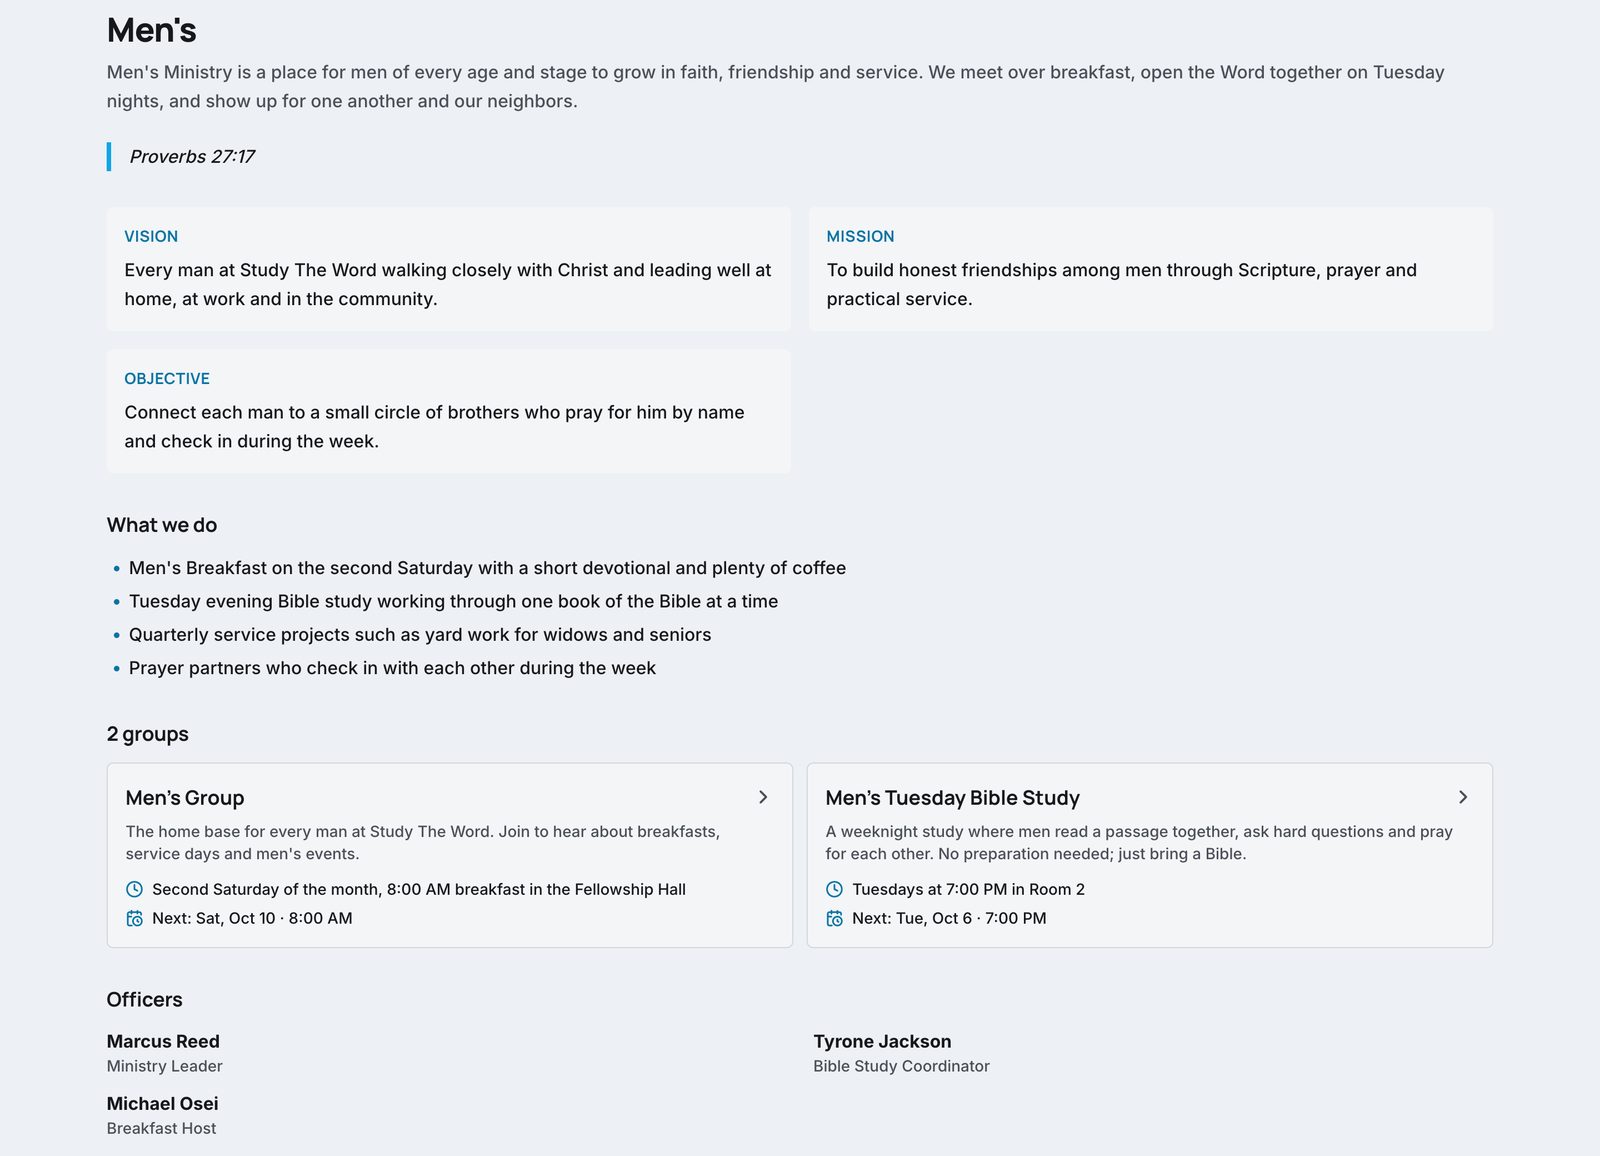Click officer name Michael Osei
The height and width of the screenshot is (1156, 1600).
[162, 1104]
